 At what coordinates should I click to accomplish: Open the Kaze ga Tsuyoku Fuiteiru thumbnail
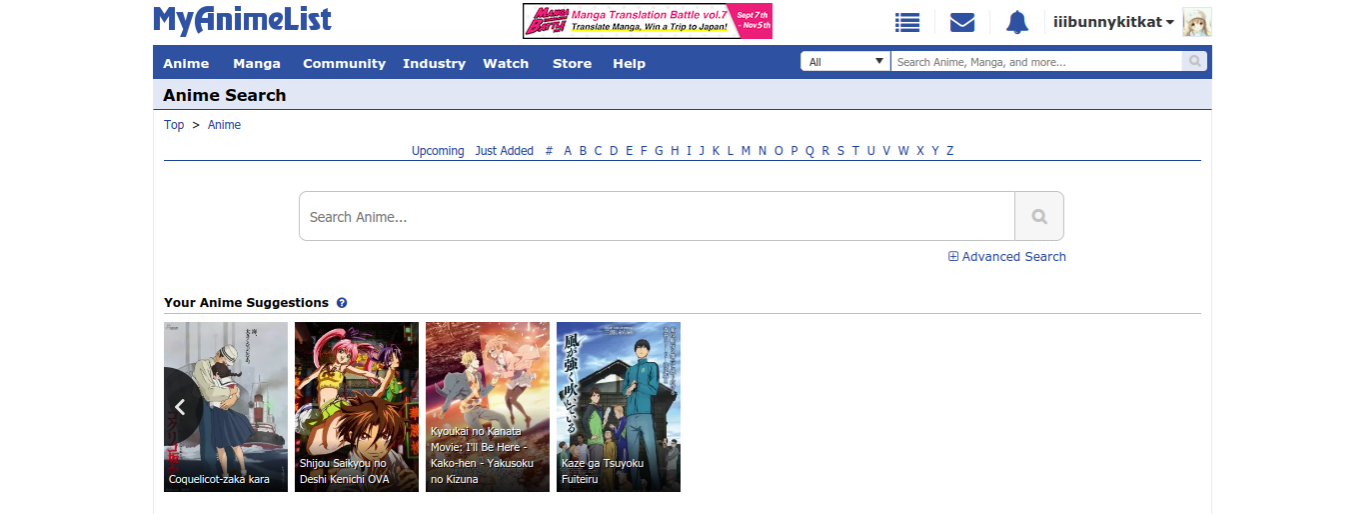point(618,407)
